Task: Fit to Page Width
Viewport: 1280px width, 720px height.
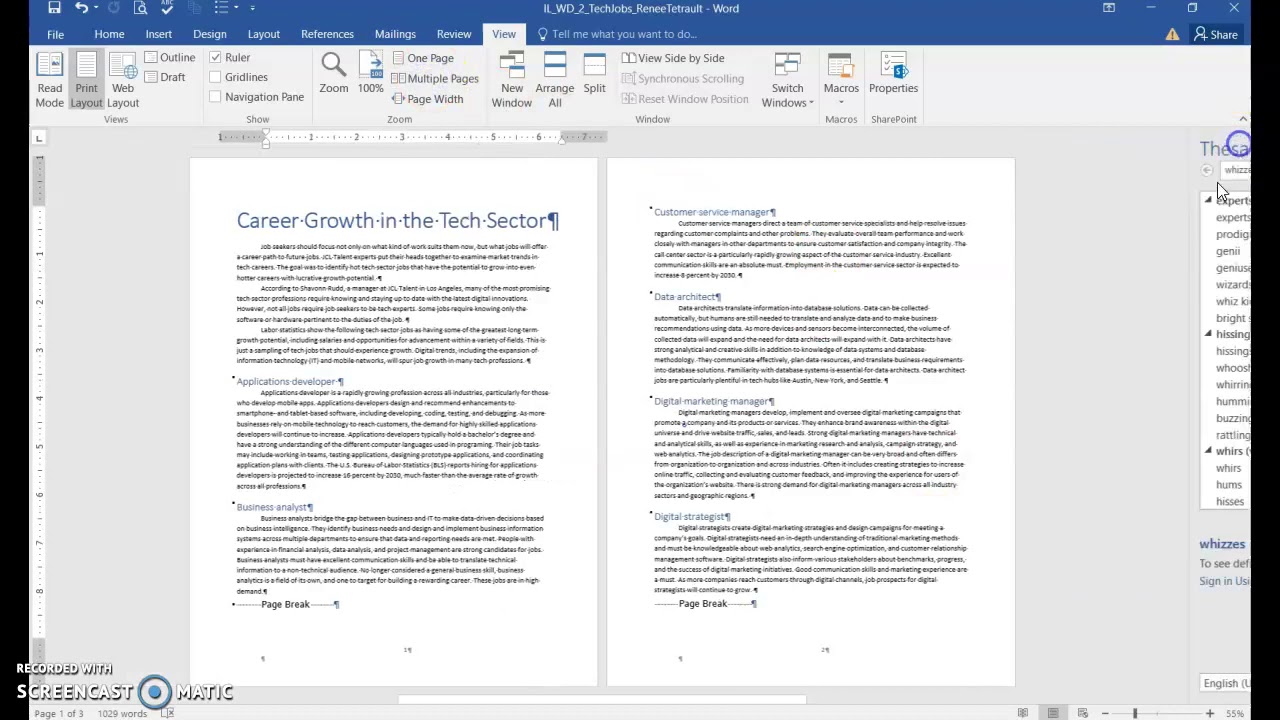Action: [428, 99]
